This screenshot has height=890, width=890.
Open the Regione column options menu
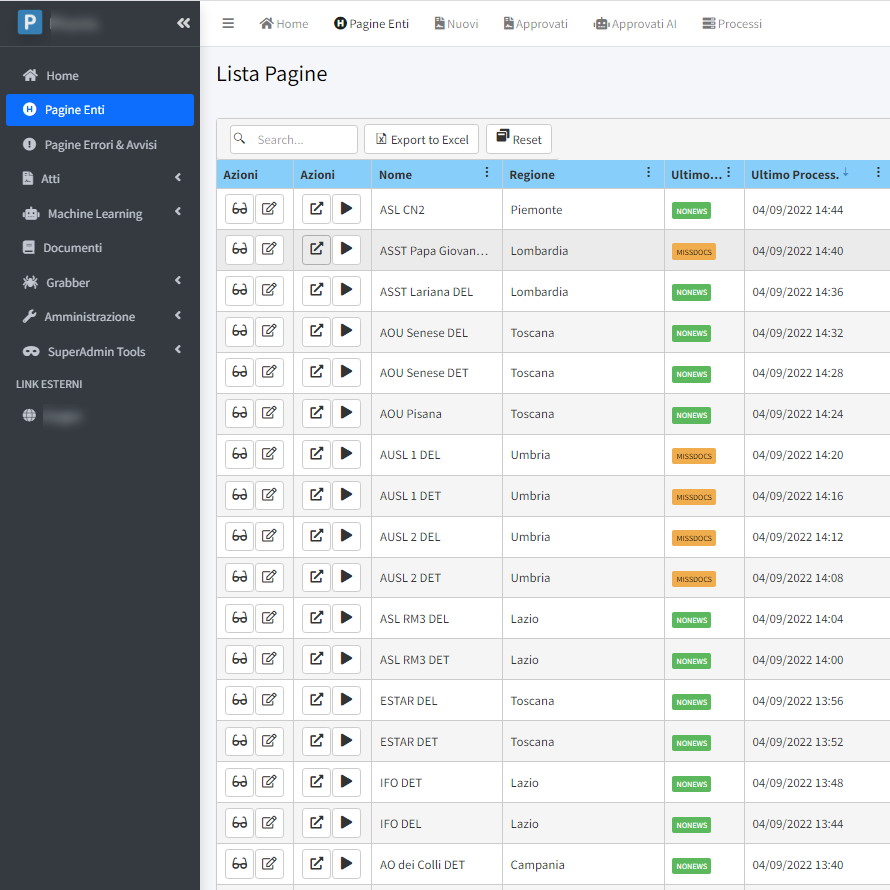[x=649, y=173]
